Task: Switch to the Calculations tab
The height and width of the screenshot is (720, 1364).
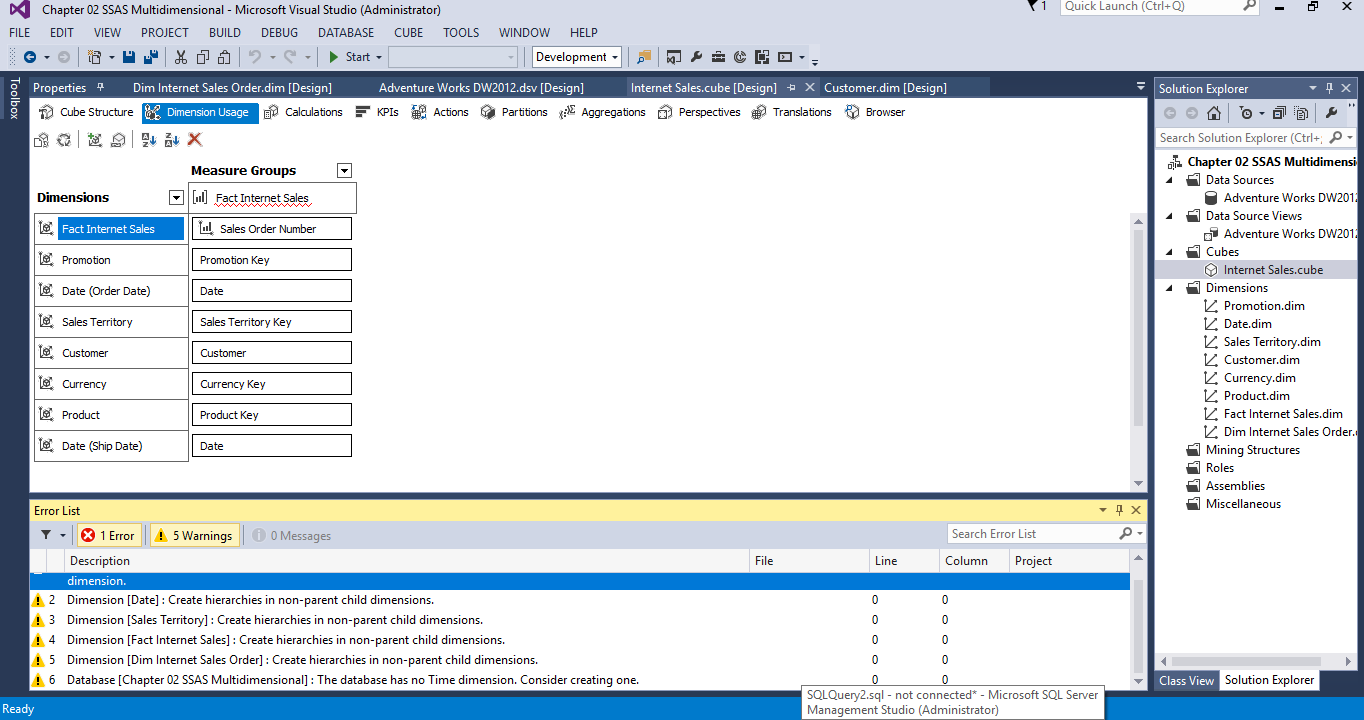Action: pos(304,112)
